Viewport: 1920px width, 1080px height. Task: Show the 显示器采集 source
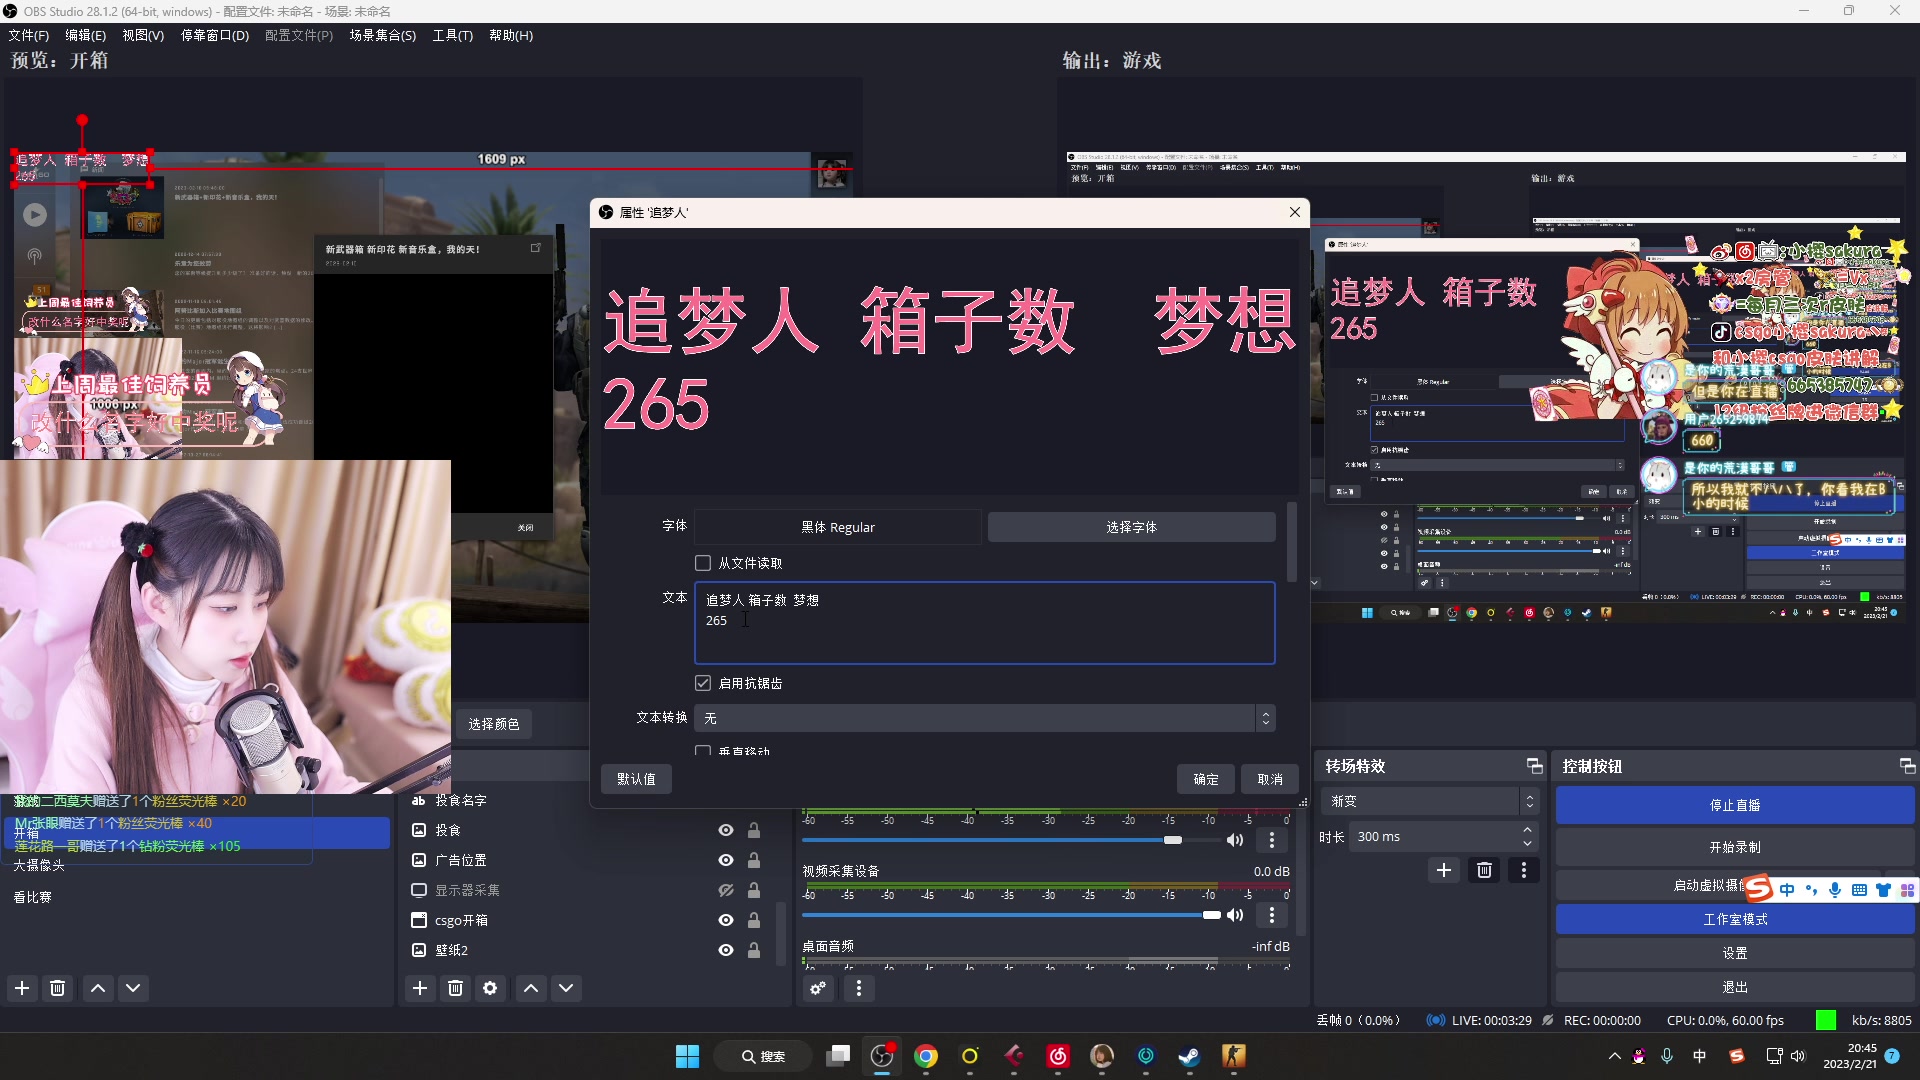click(726, 890)
